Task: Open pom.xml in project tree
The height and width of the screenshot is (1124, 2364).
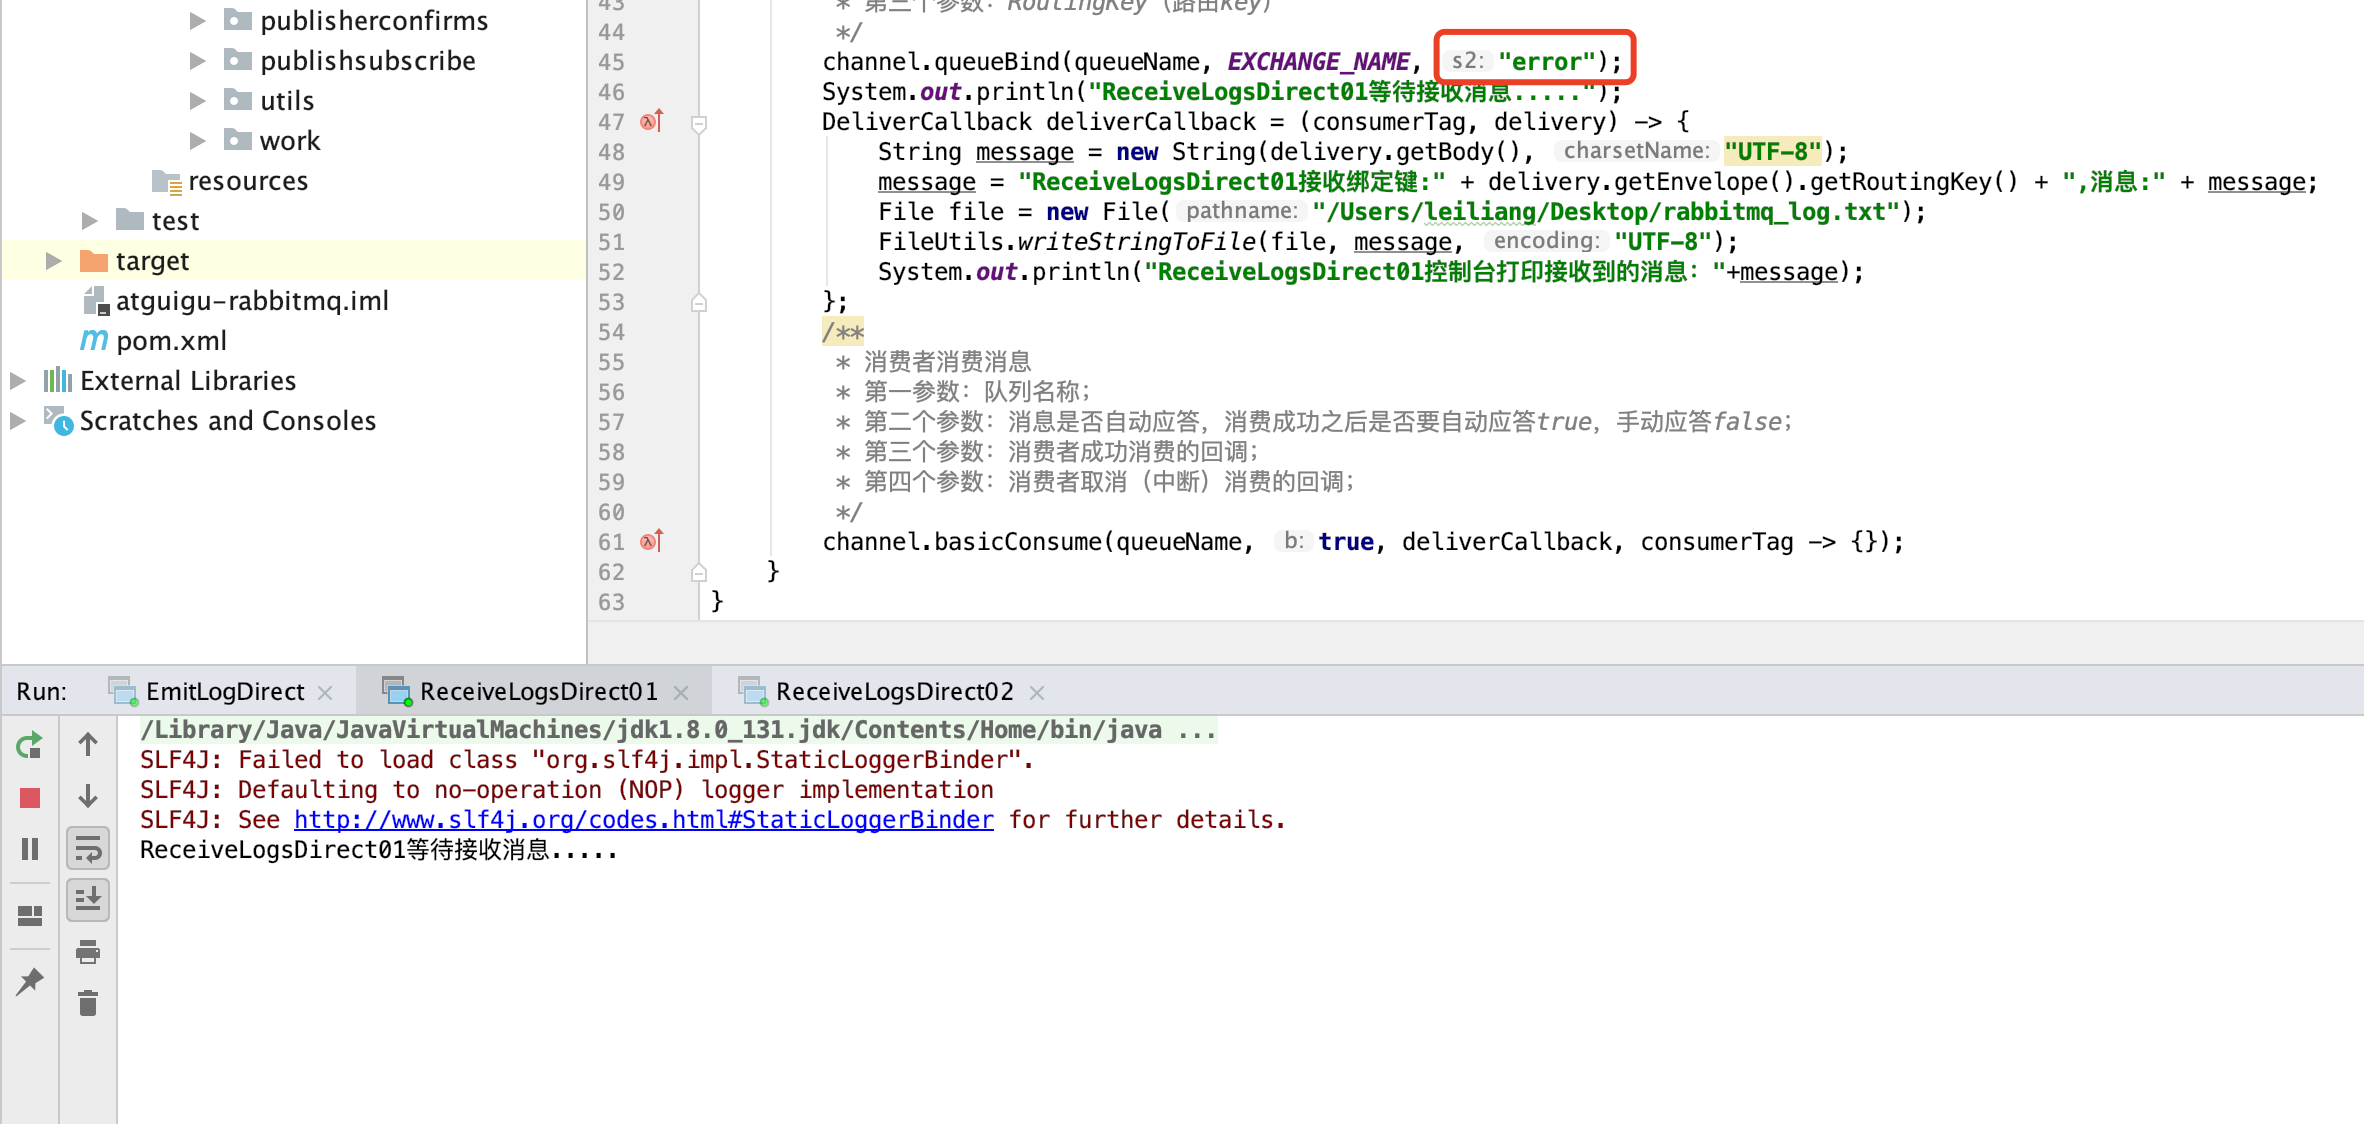Action: 171,341
